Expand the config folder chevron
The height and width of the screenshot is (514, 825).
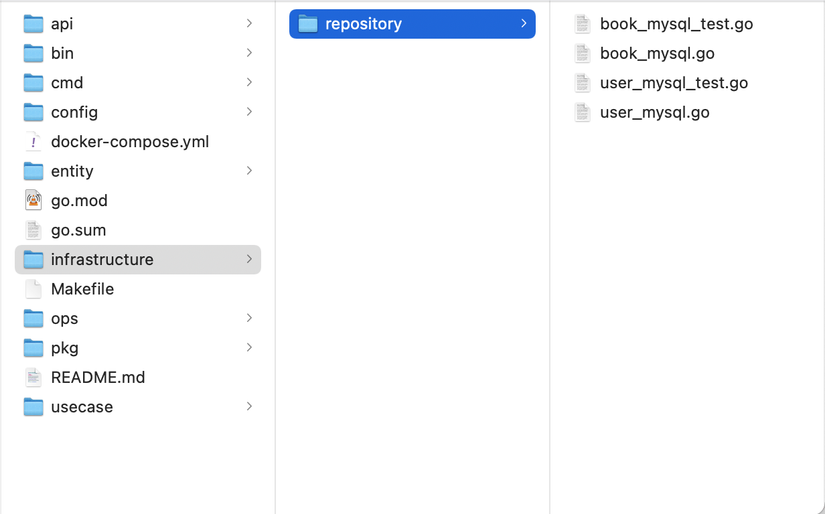(249, 112)
